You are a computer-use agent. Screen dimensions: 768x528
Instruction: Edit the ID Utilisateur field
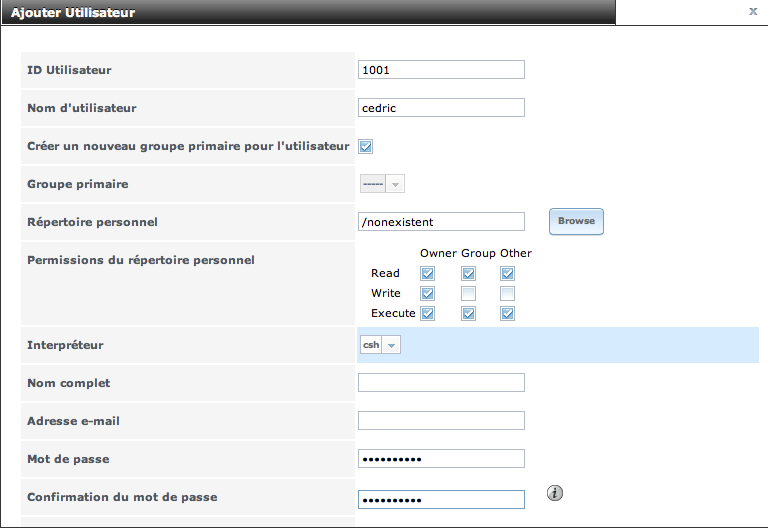pyautogui.click(x=441, y=70)
